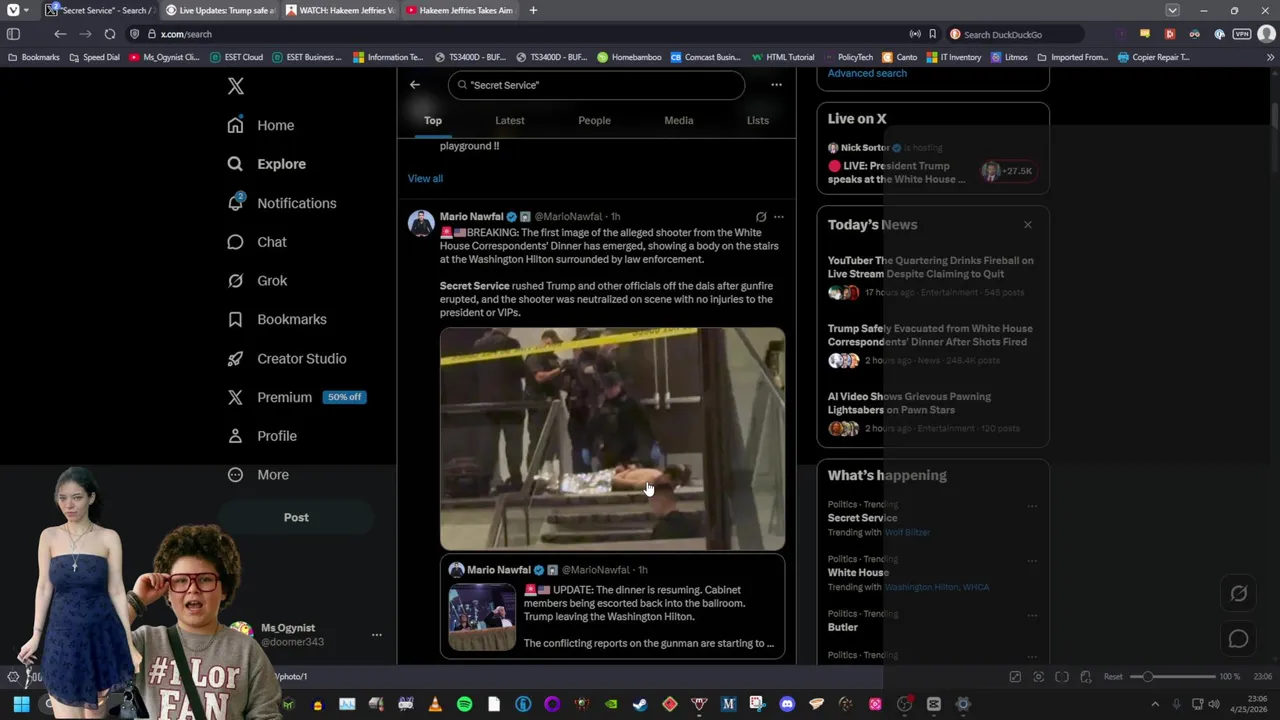The width and height of the screenshot is (1280, 720).
Task: Open options for Butler trend
Action: coord(1032,615)
